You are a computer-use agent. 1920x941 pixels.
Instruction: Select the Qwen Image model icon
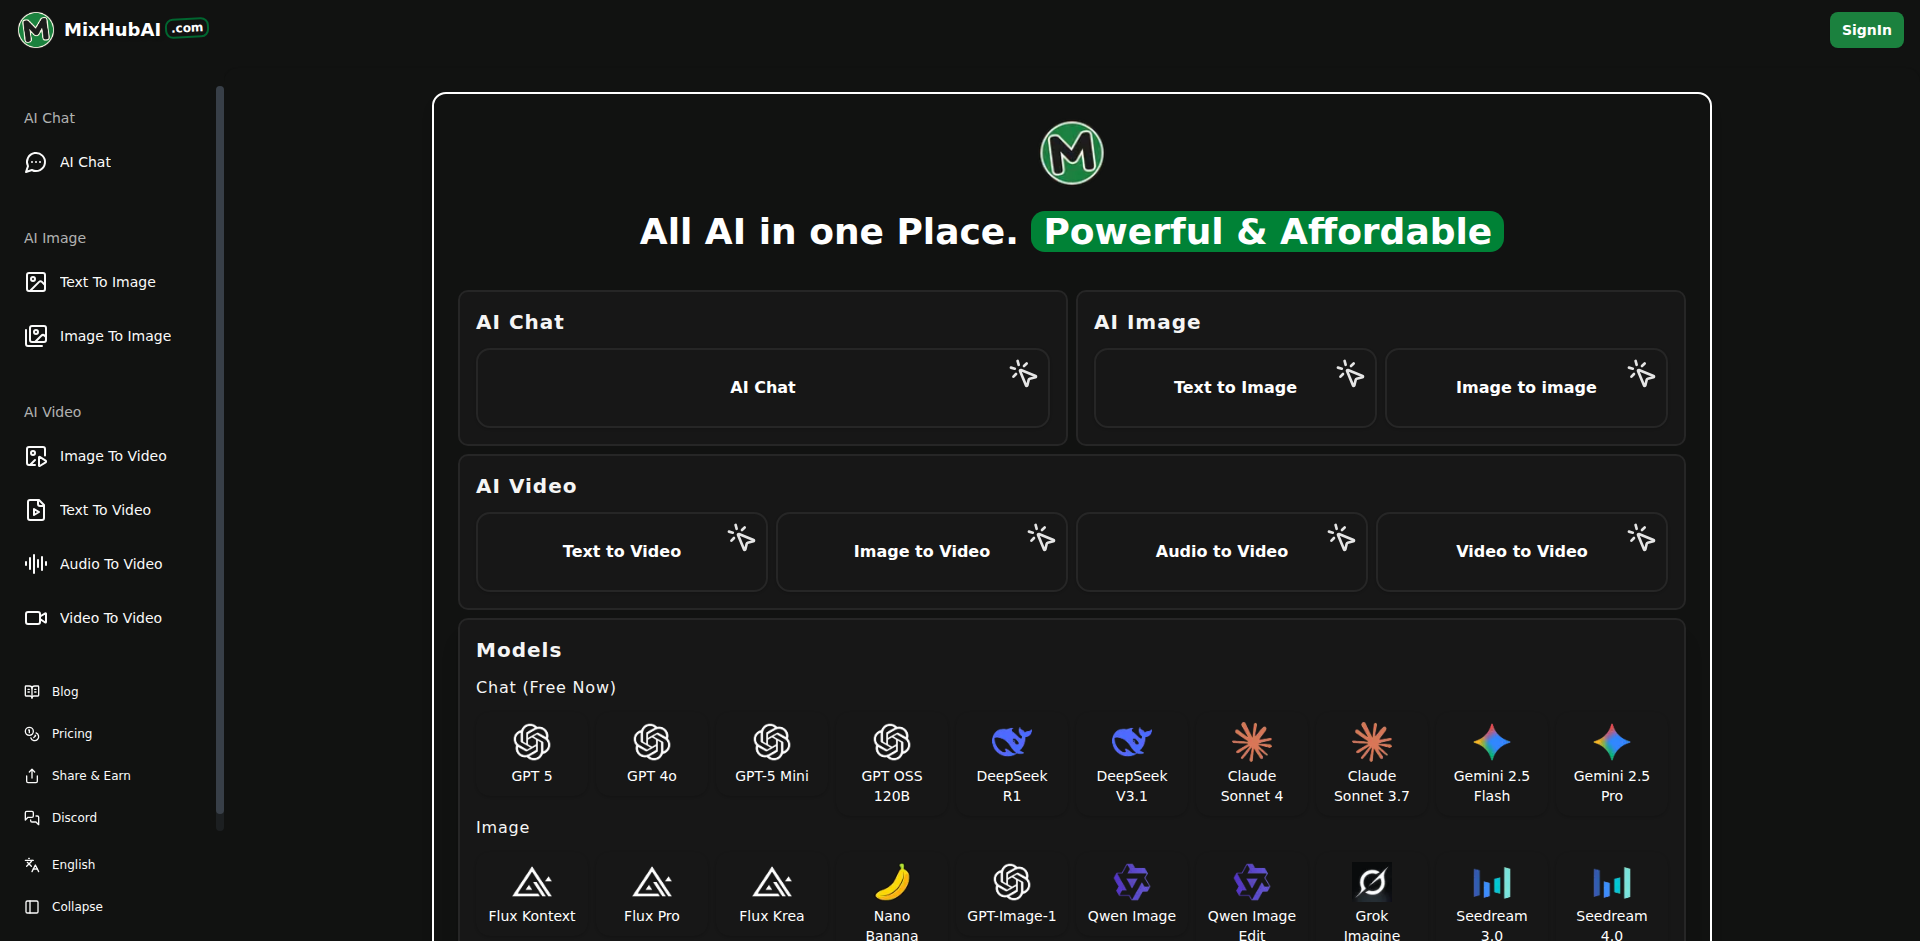point(1132,882)
